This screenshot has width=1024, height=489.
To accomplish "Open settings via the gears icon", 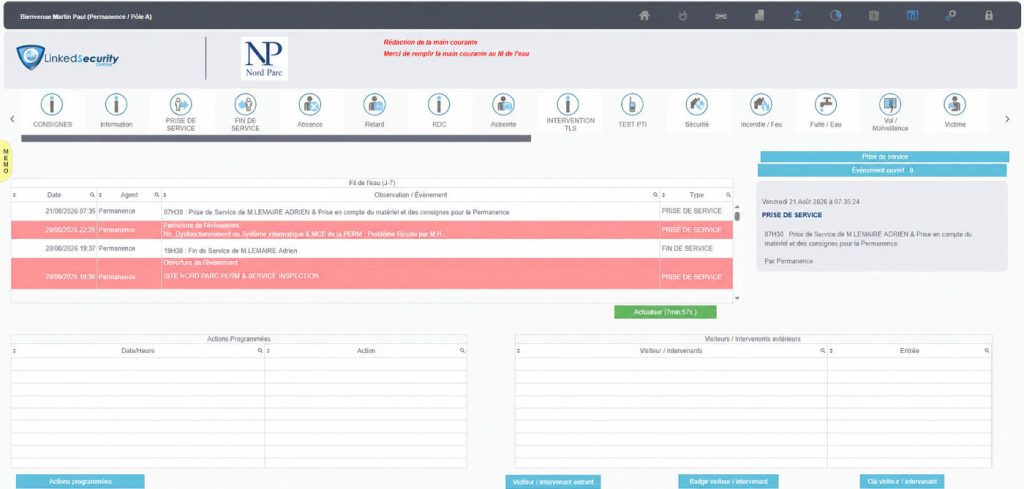I will point(951,16).
